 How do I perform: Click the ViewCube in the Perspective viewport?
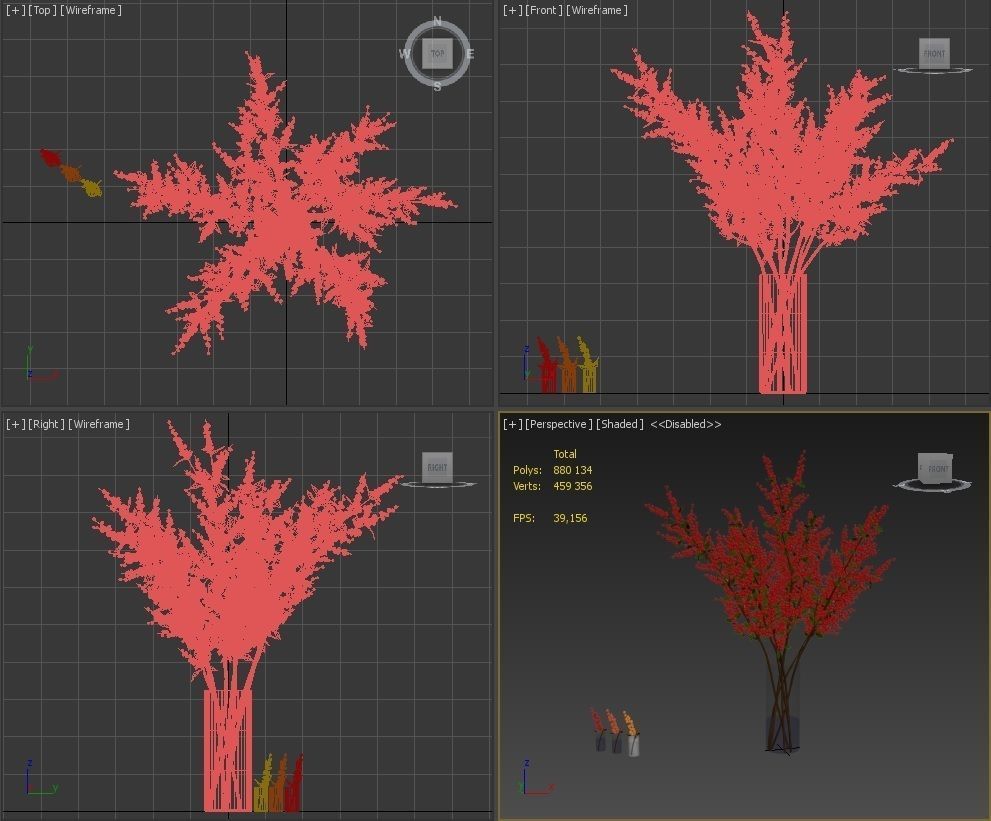935,468
